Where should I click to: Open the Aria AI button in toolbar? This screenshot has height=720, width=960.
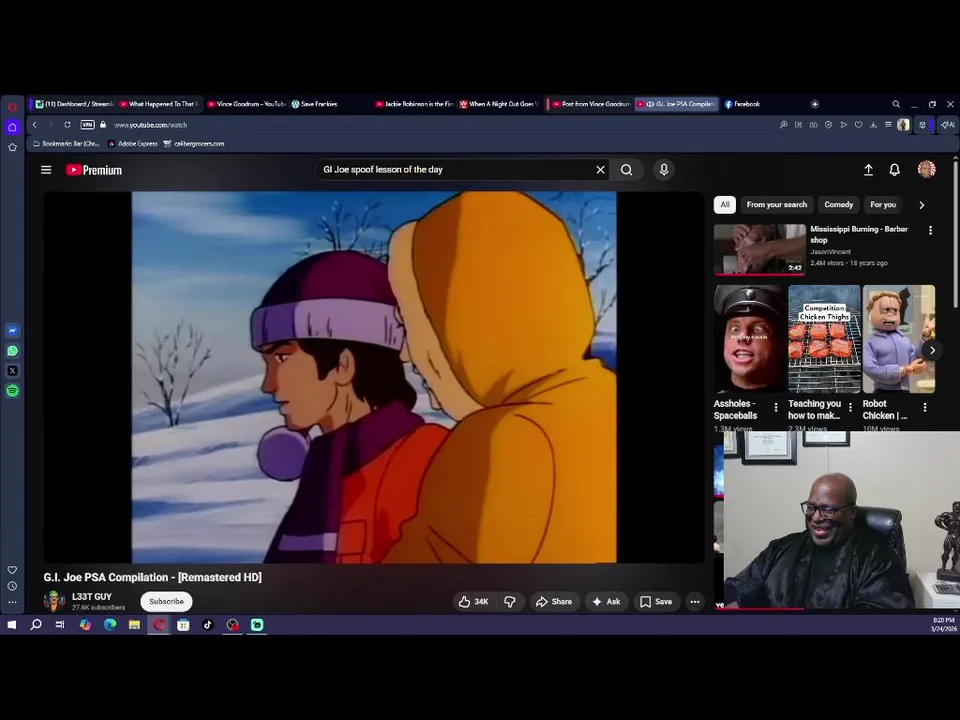click(948, 125)
